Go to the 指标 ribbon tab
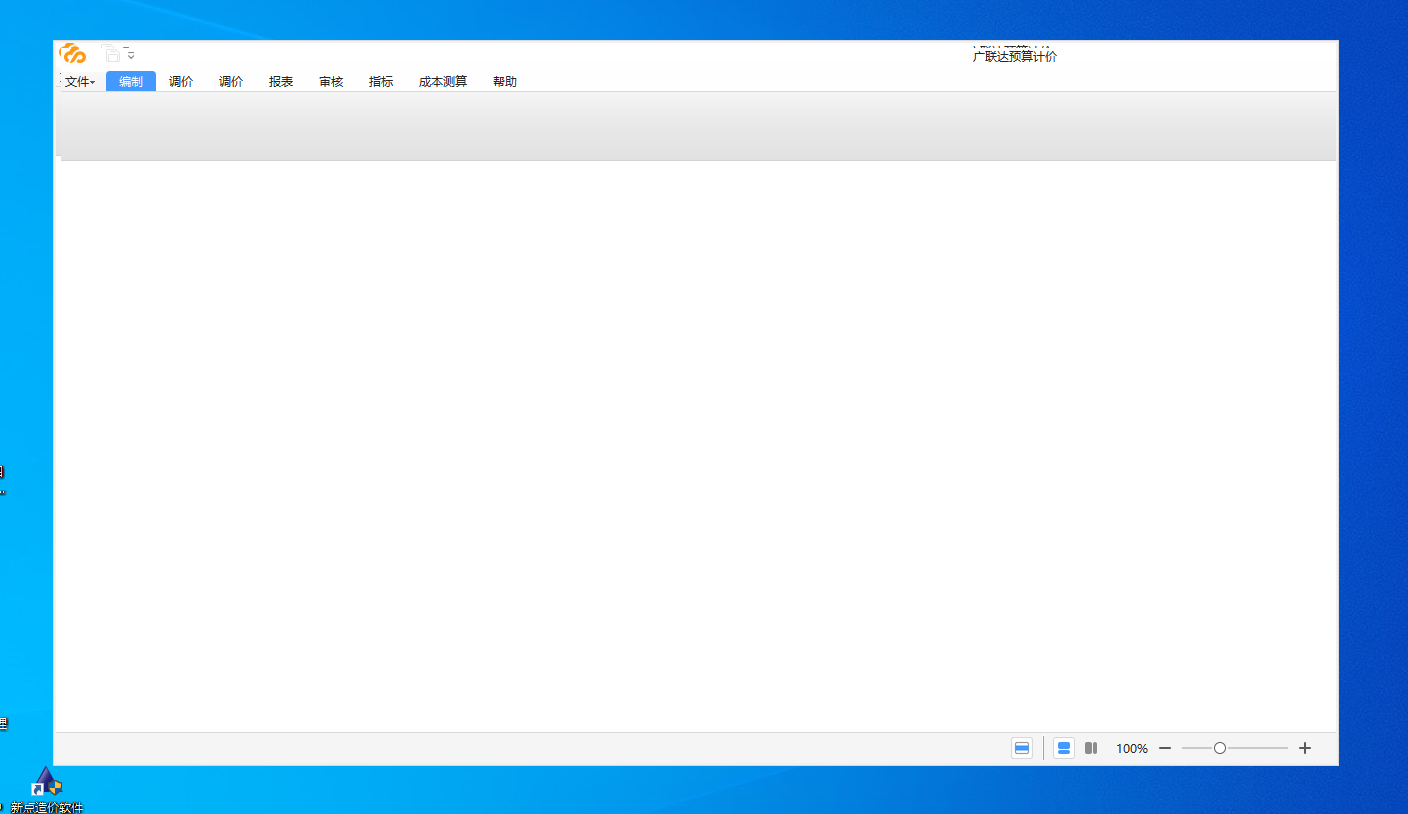1408x814 pixels. (381, 82)
